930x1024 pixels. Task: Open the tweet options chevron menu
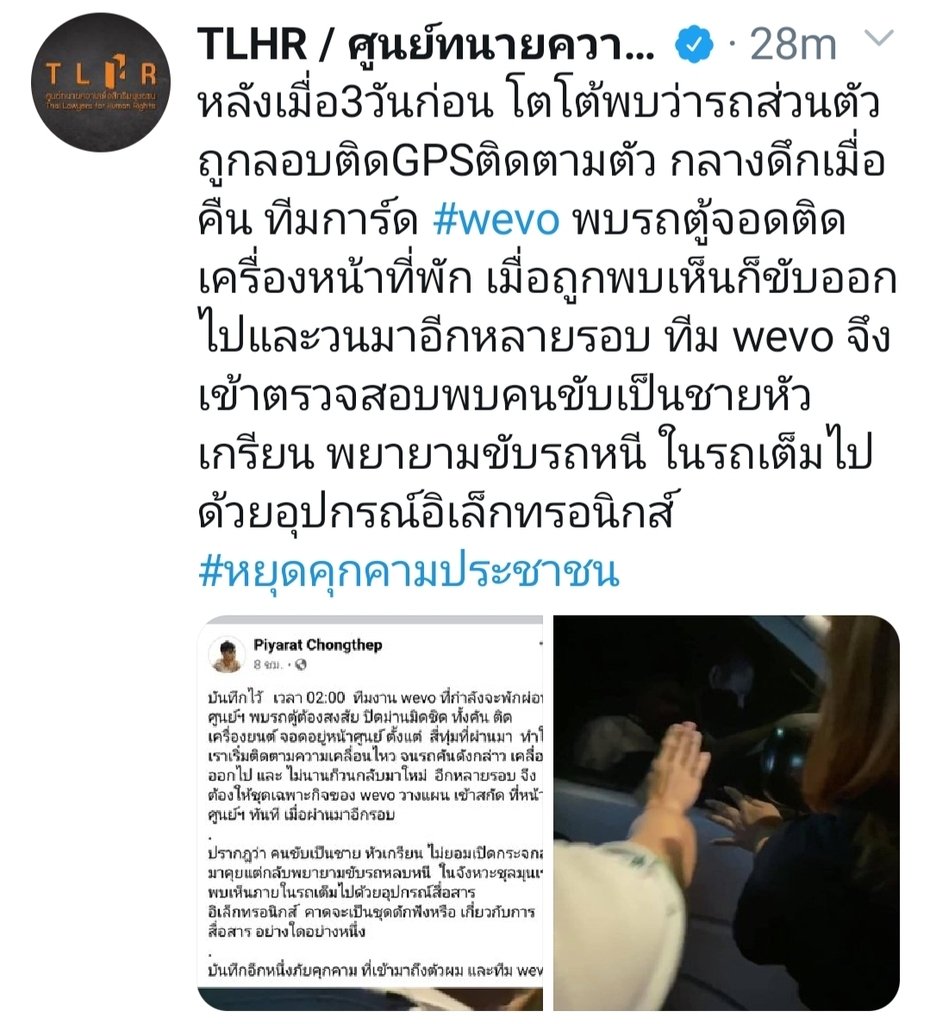point(878,38)
